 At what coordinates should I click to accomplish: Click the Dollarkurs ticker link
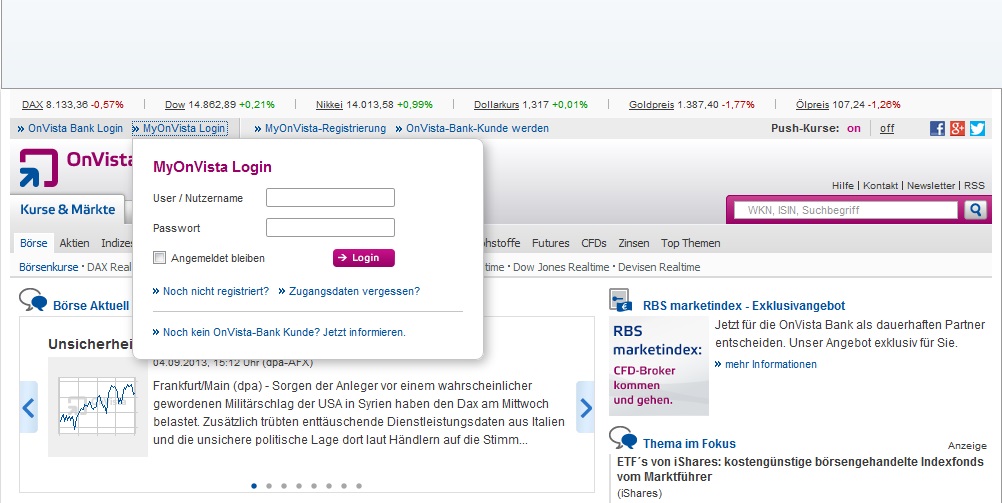[x=497, y=105]
